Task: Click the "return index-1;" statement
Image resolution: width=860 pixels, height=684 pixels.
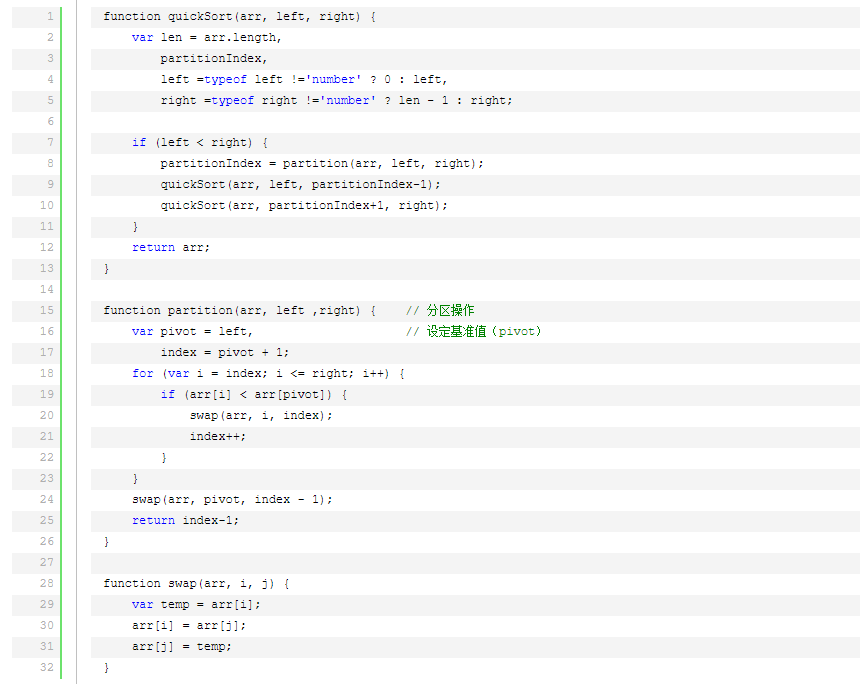Action: coord(186,521)
